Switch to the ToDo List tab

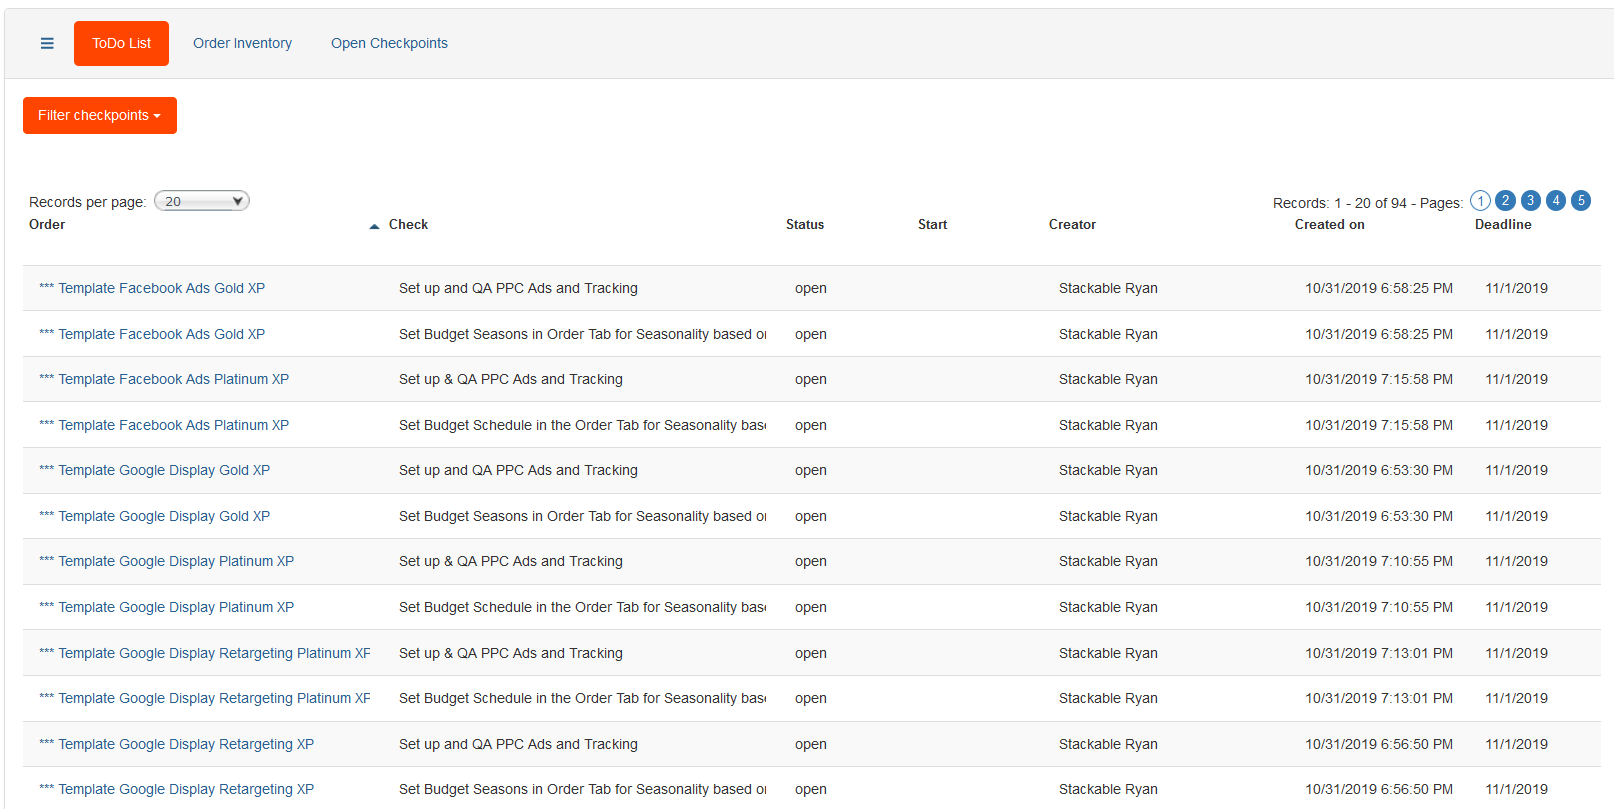click(121, 43)
